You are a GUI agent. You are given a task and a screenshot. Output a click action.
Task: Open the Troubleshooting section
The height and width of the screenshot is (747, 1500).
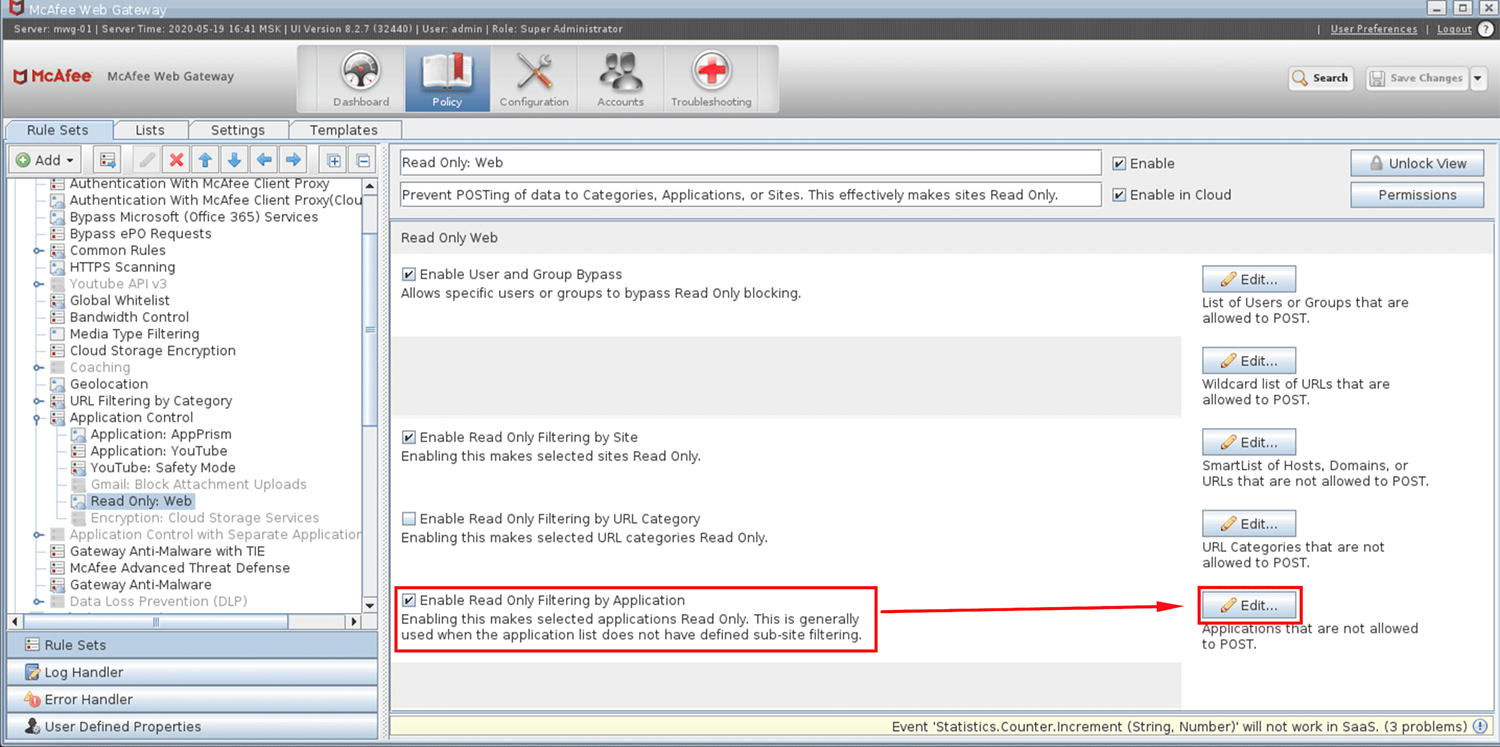click(711, 79)
